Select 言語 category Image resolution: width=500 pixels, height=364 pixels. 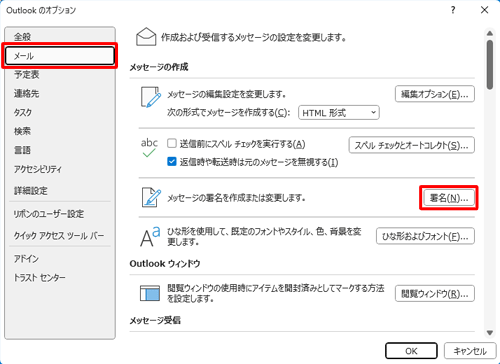(22, 150)
